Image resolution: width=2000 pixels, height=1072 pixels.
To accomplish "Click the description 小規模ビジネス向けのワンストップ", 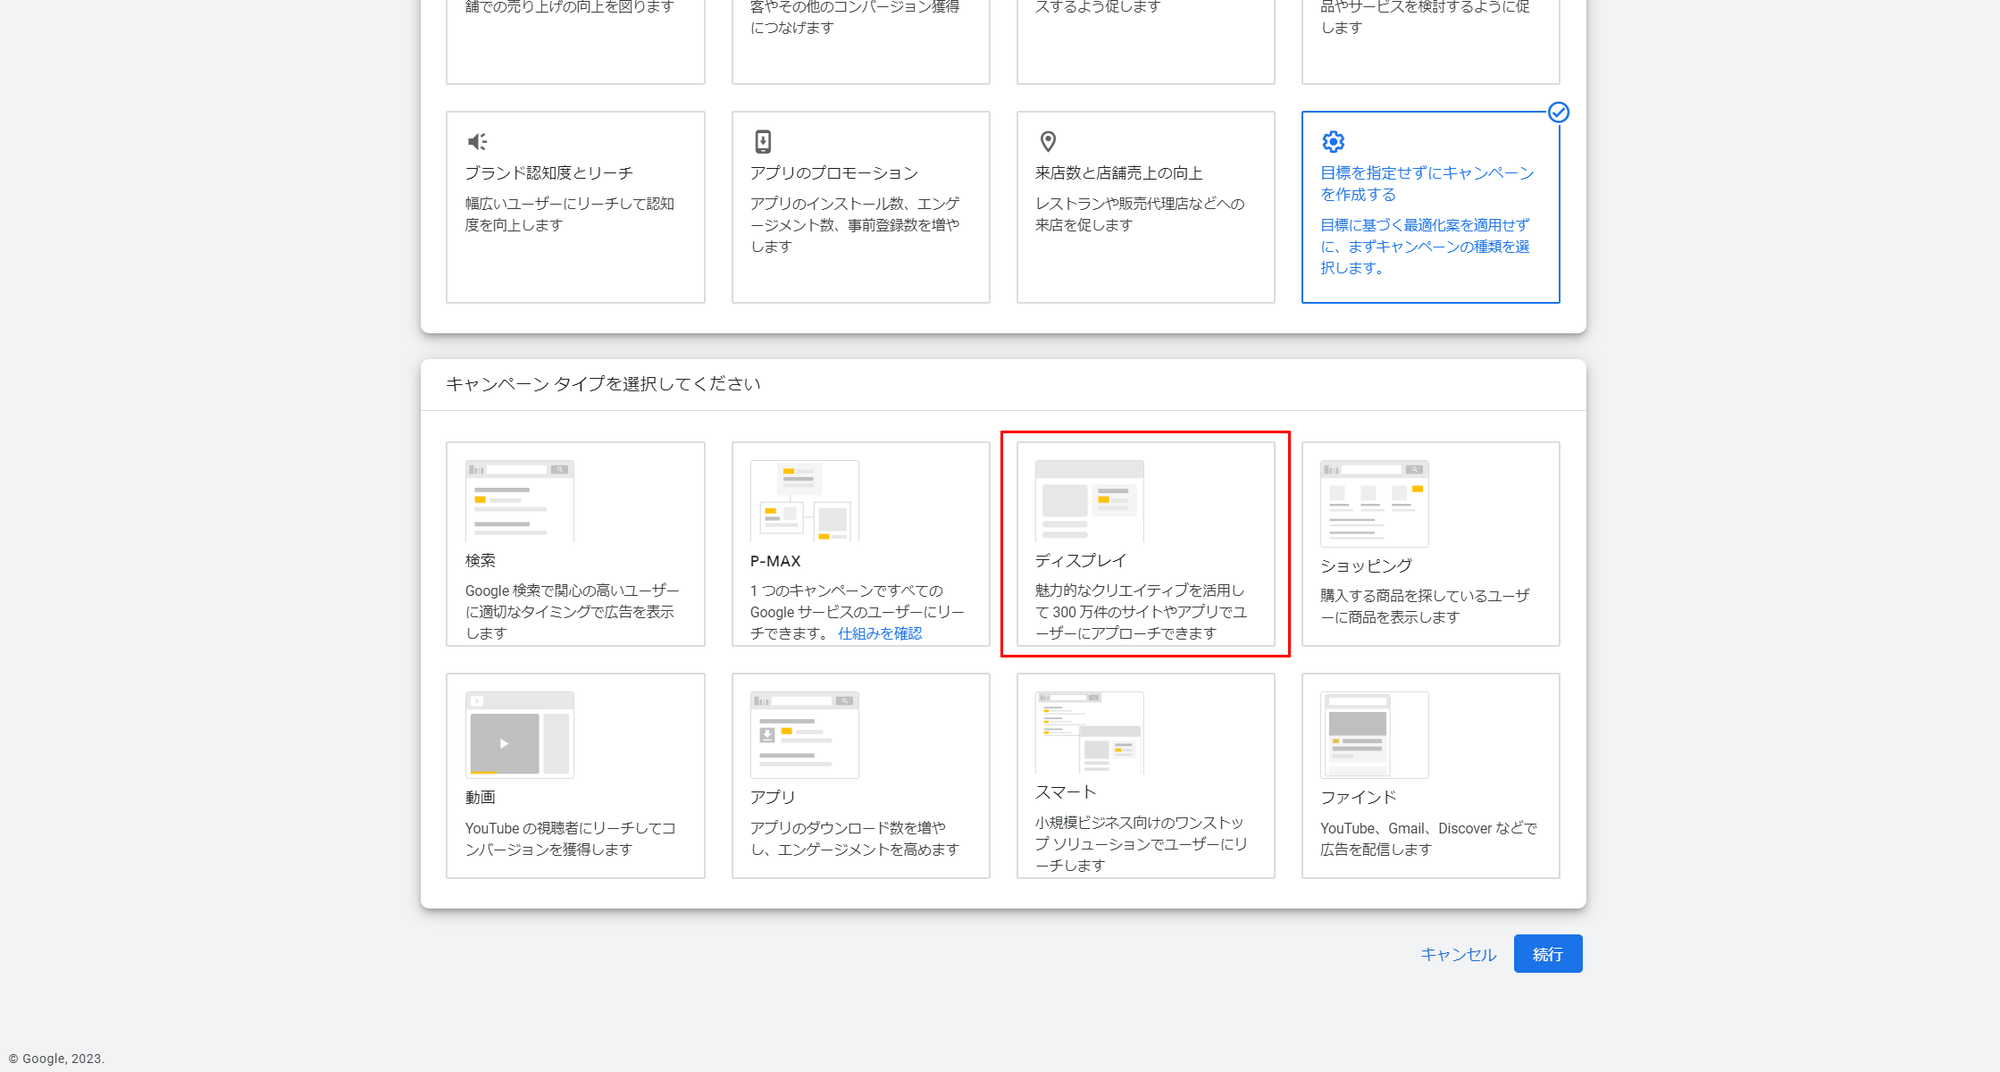I will [1141, 844].
